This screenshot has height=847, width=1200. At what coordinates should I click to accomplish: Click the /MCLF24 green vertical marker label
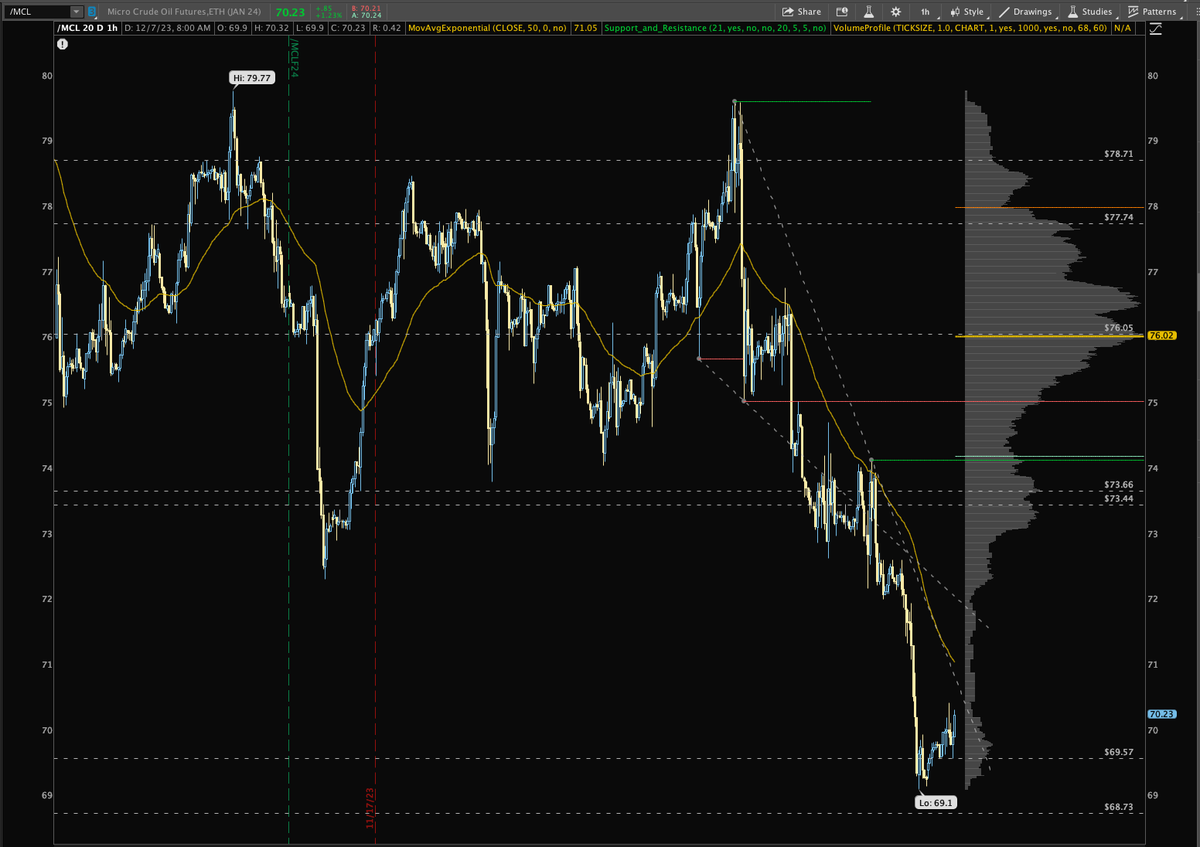coord(294,60)
